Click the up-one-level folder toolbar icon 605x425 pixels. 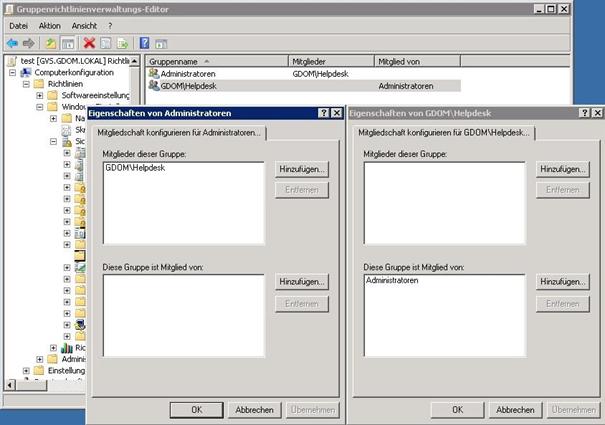point(49,43)
